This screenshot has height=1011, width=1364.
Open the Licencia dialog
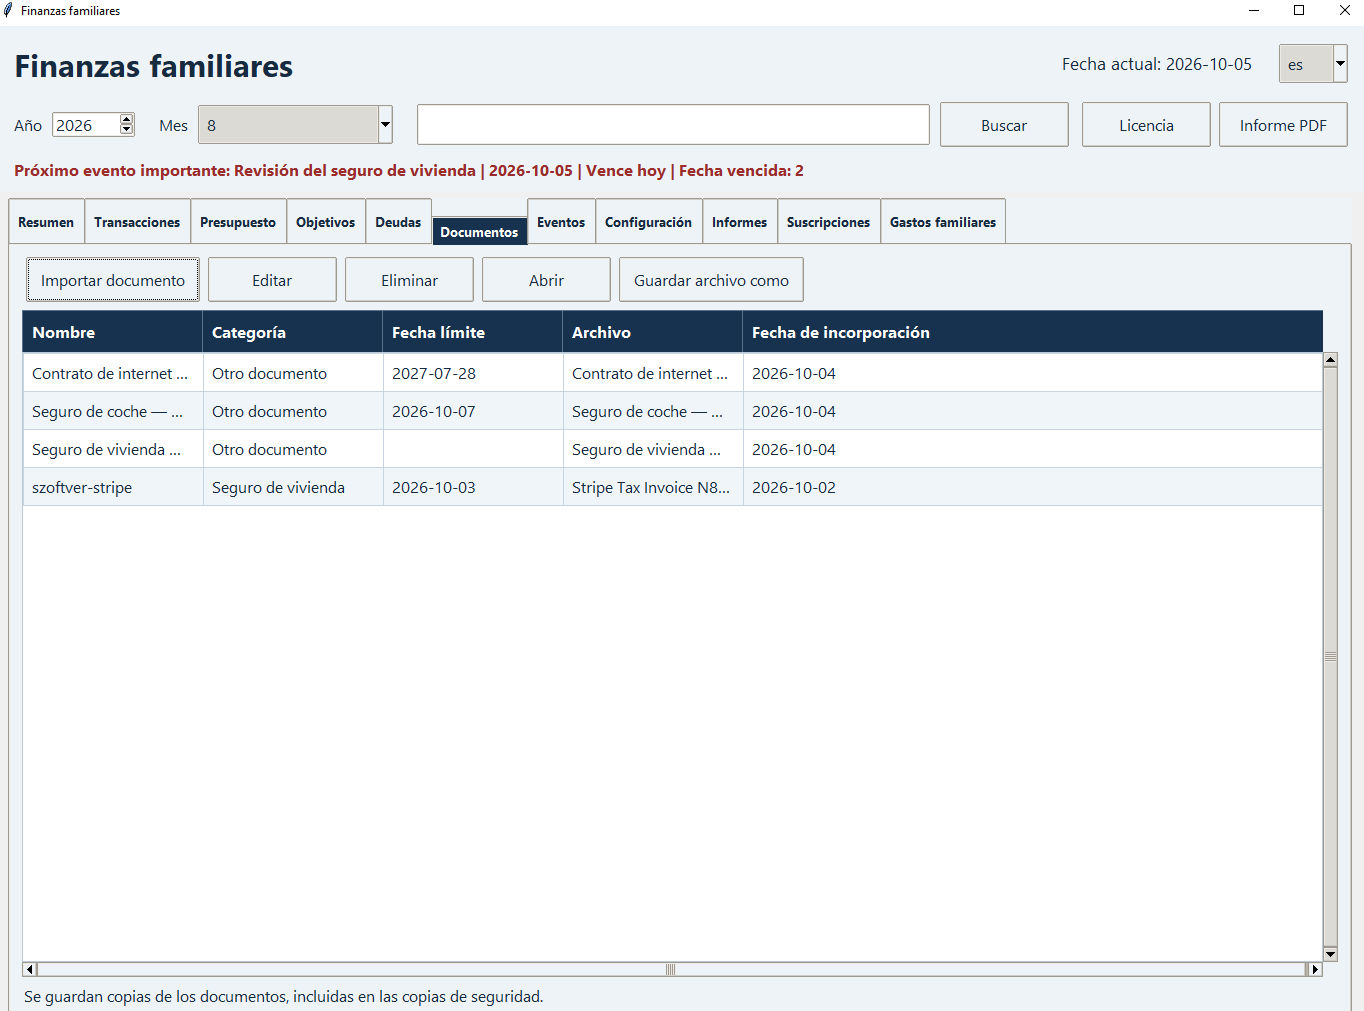pos(1146,125)
